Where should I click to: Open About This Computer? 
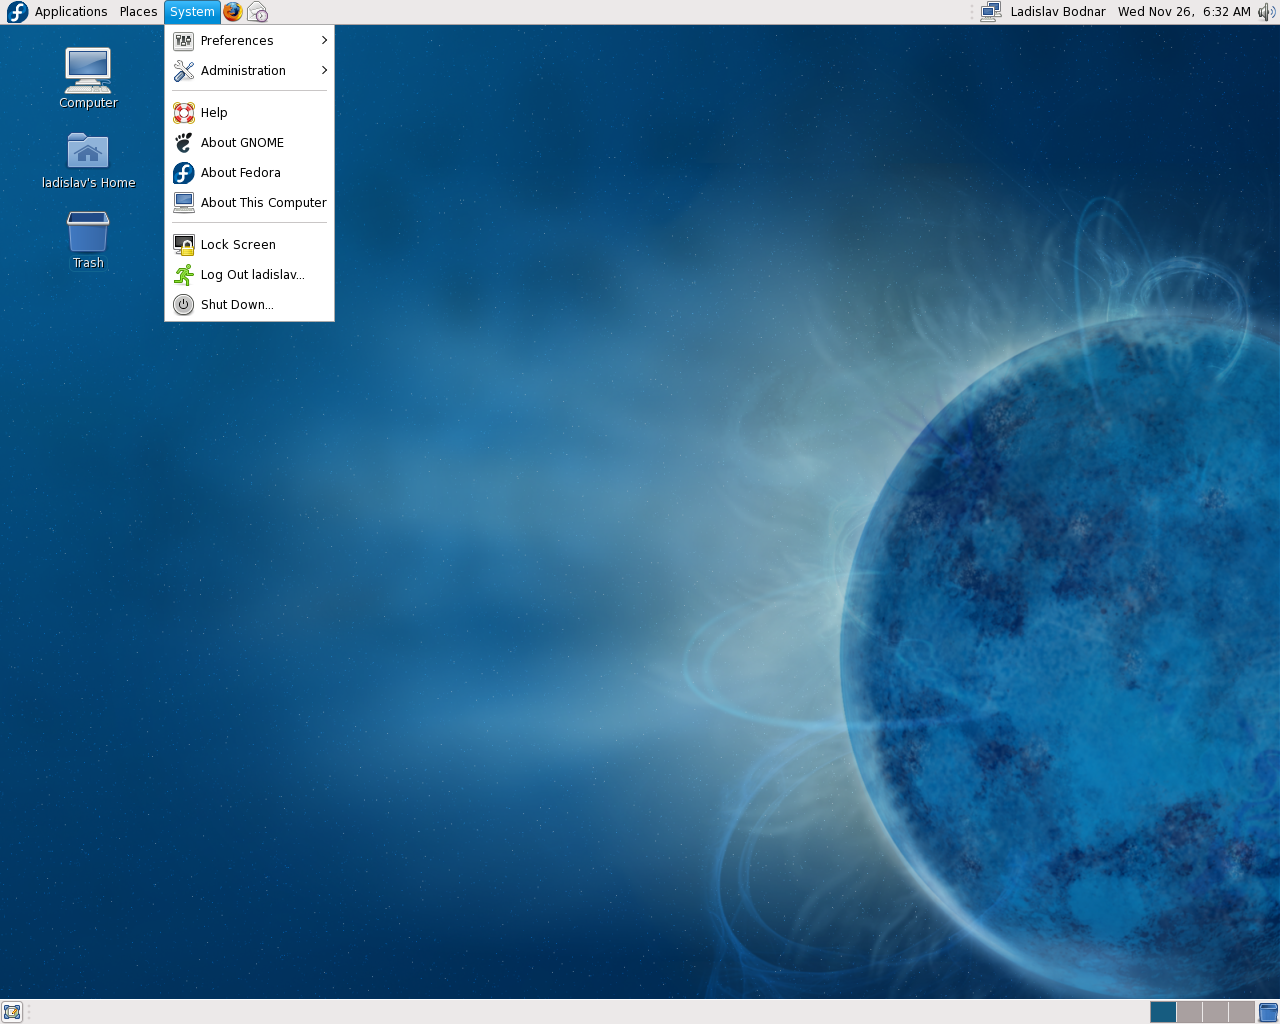[x=249, y=203]
